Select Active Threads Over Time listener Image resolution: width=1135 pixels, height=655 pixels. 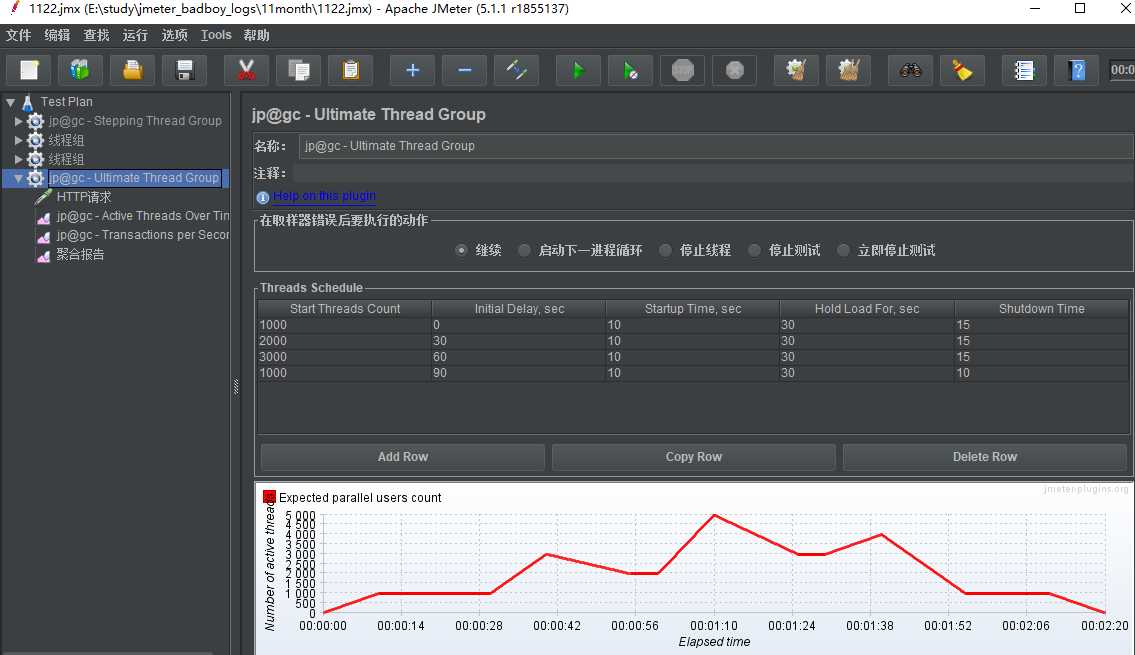click(x=143, y=216)
